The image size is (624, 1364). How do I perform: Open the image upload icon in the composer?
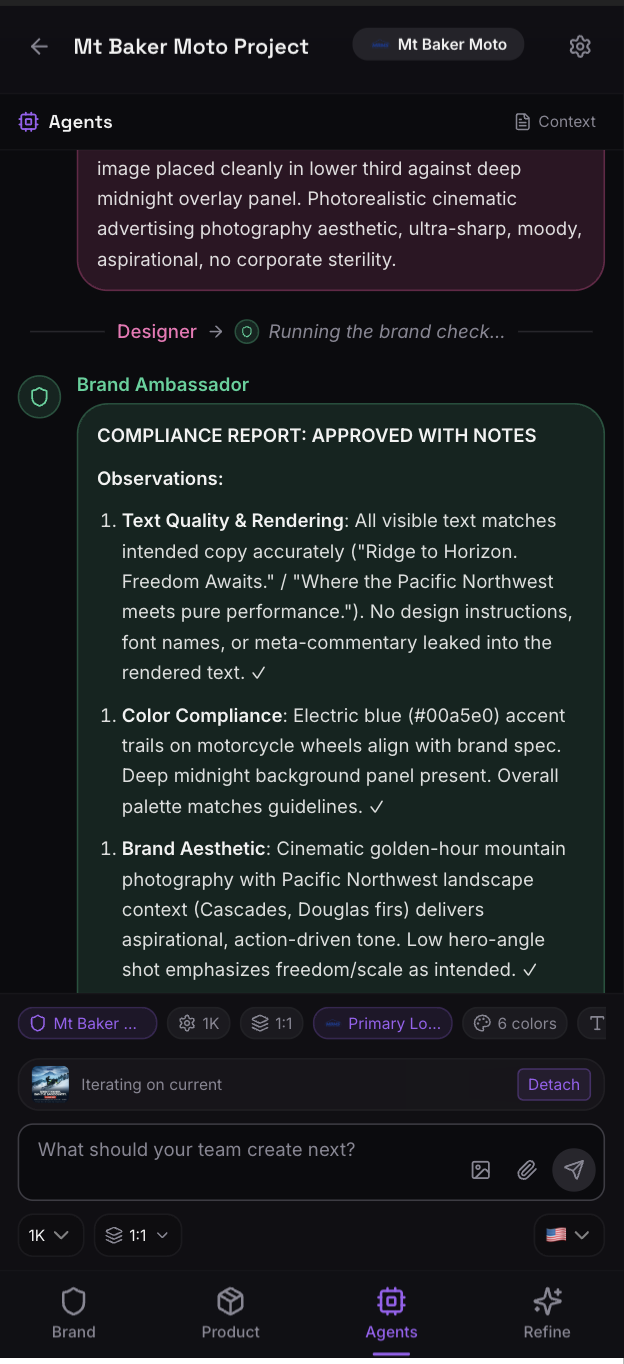click(481, 1169)
